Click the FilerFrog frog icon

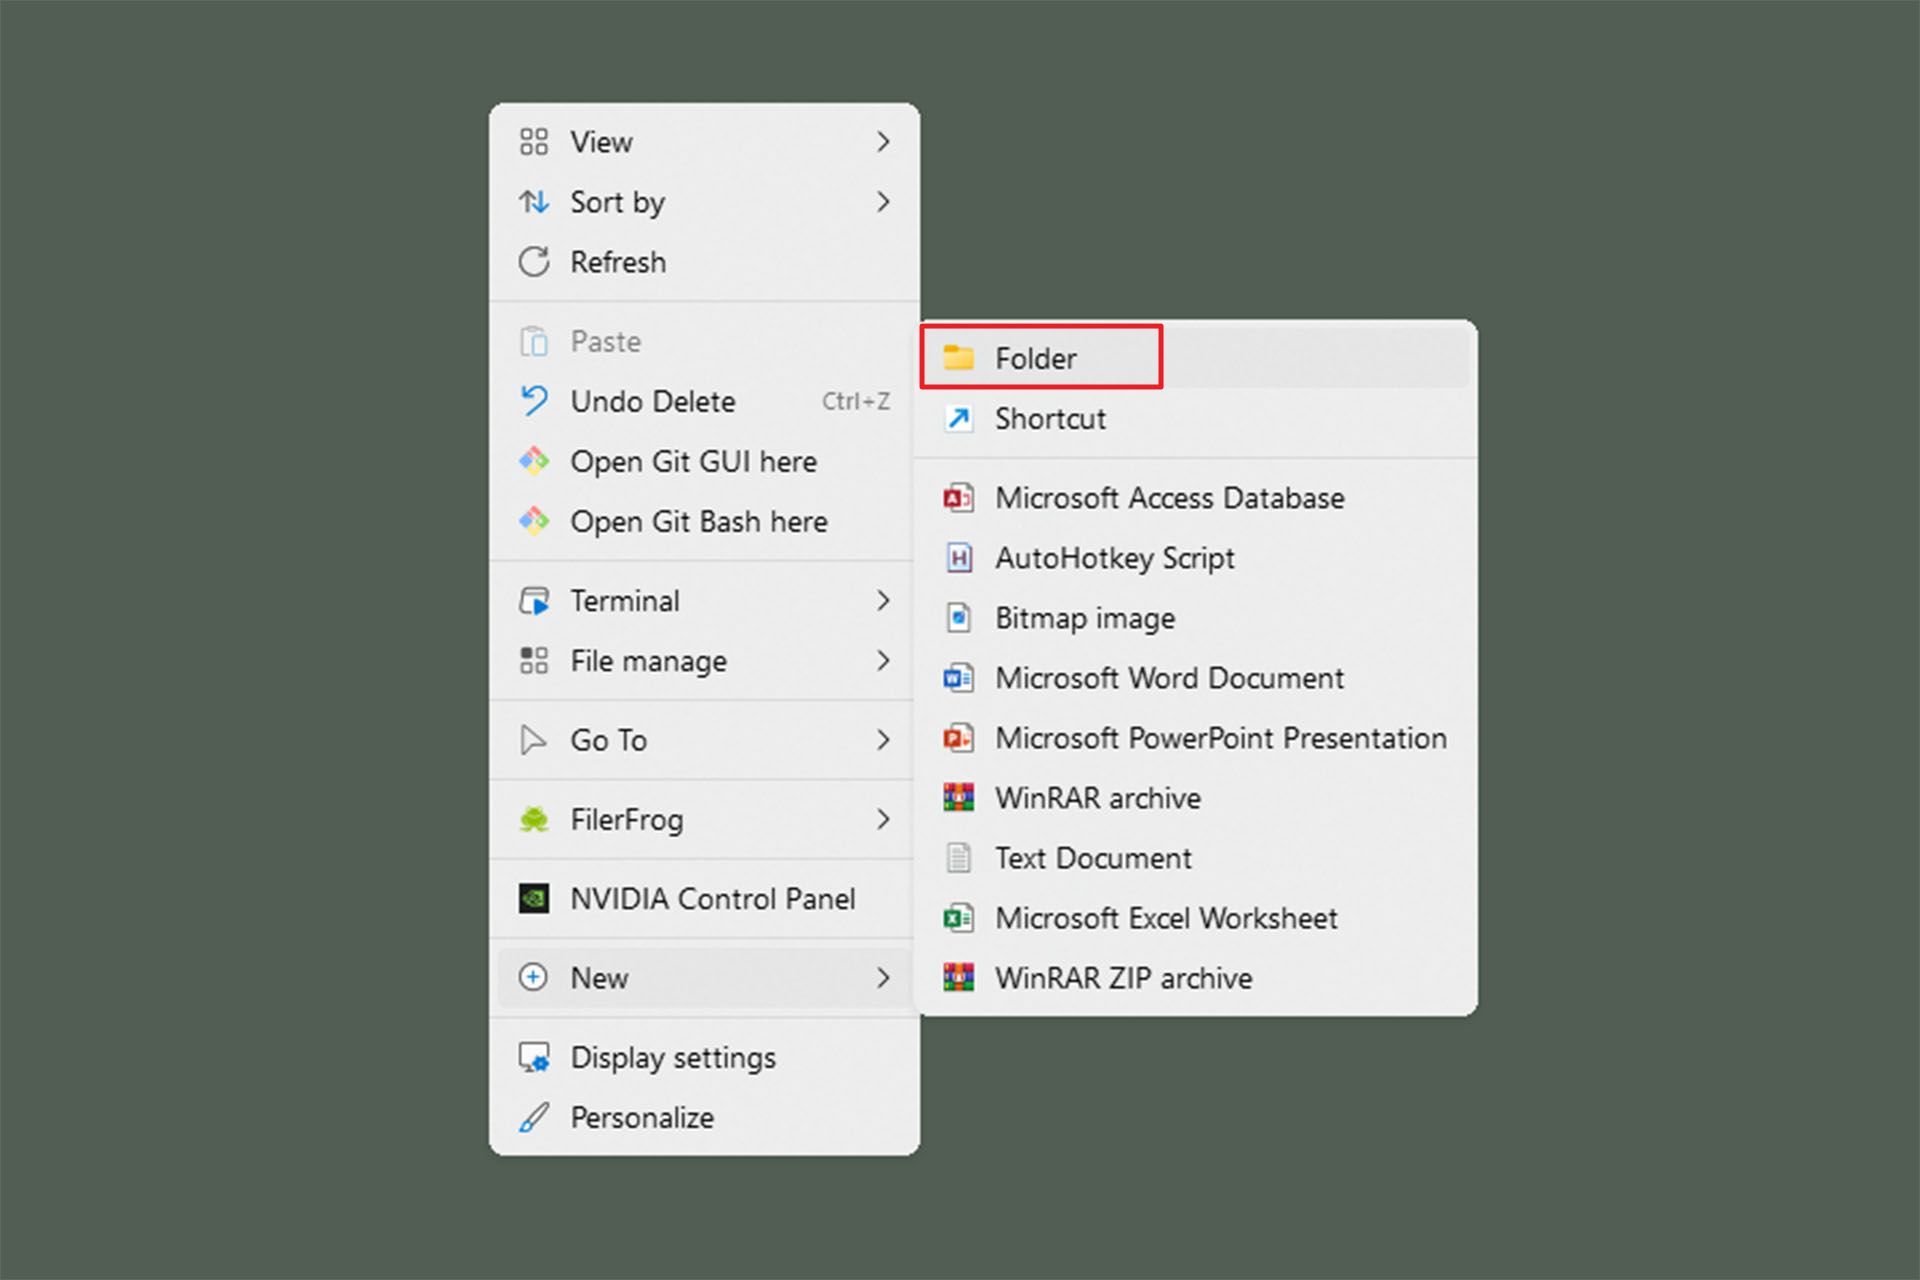click(x=534, y=819)
